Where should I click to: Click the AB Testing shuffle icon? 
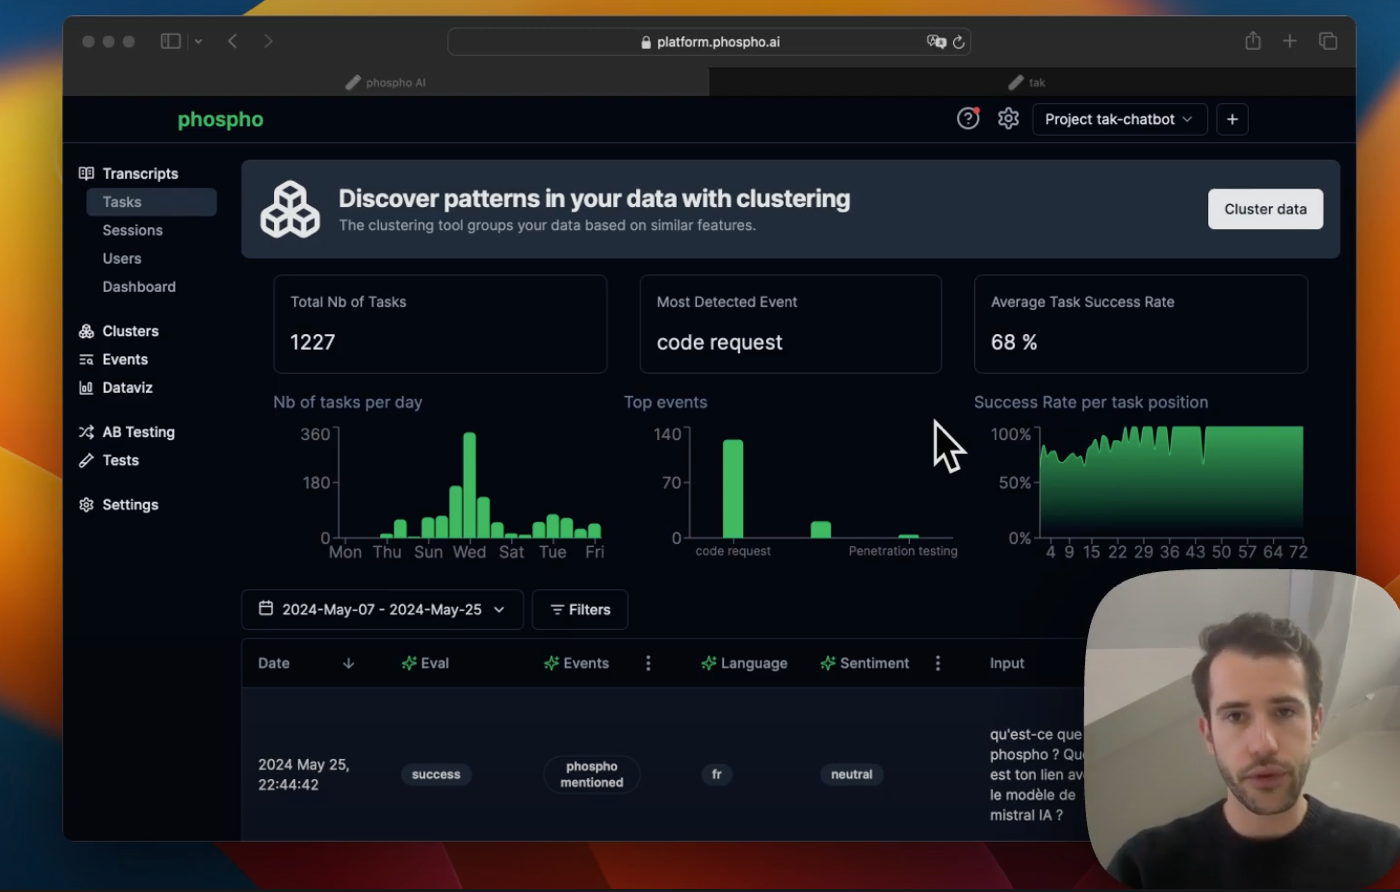click(x=86, y=432)
